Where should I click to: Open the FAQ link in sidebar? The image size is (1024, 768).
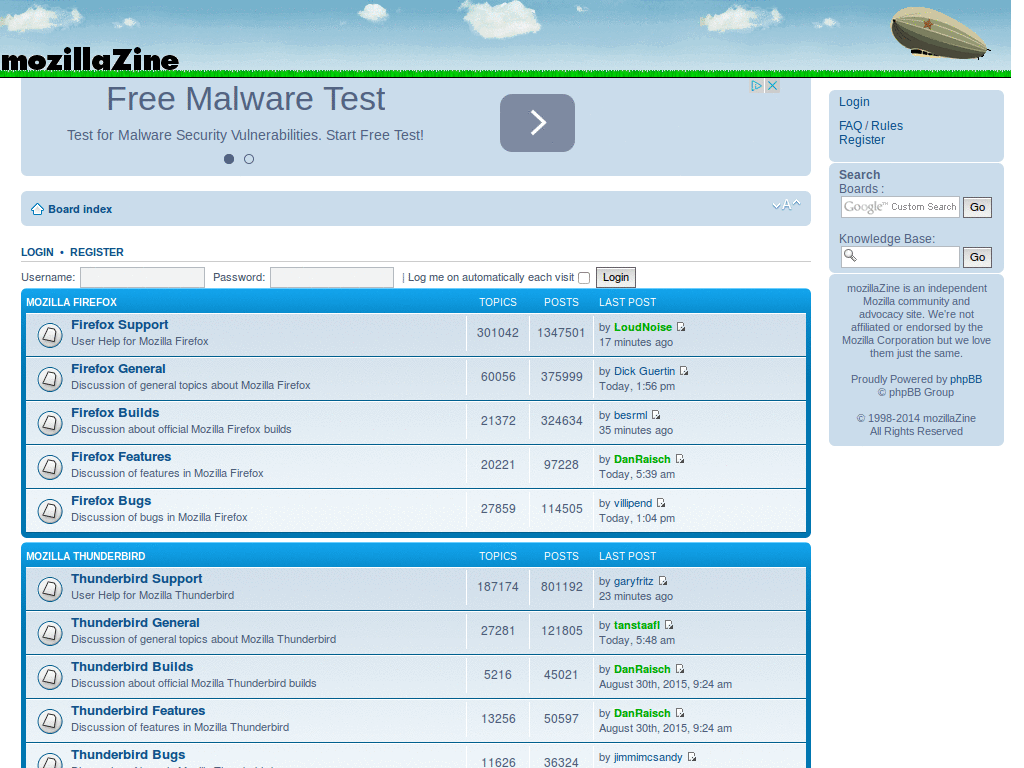(x=850, y=126)
